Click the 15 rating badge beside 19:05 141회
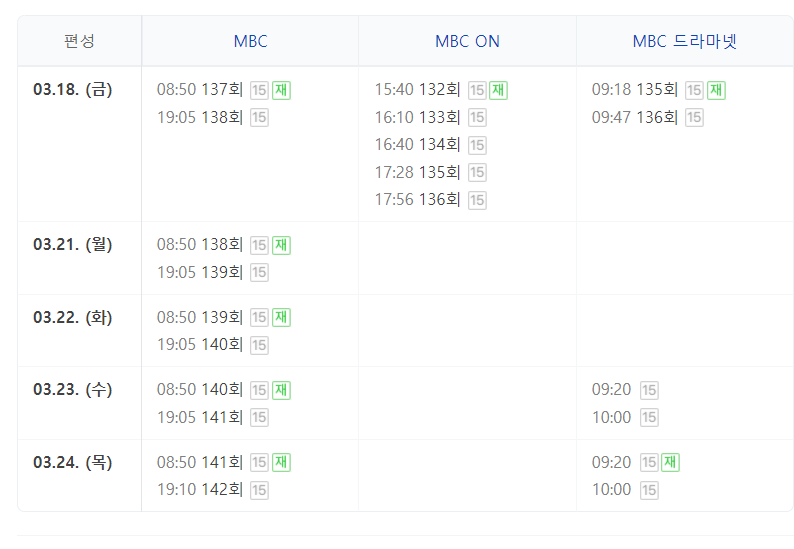Image resolution: width=794 pixels, height=549 pixels. [x=259, y=418]
